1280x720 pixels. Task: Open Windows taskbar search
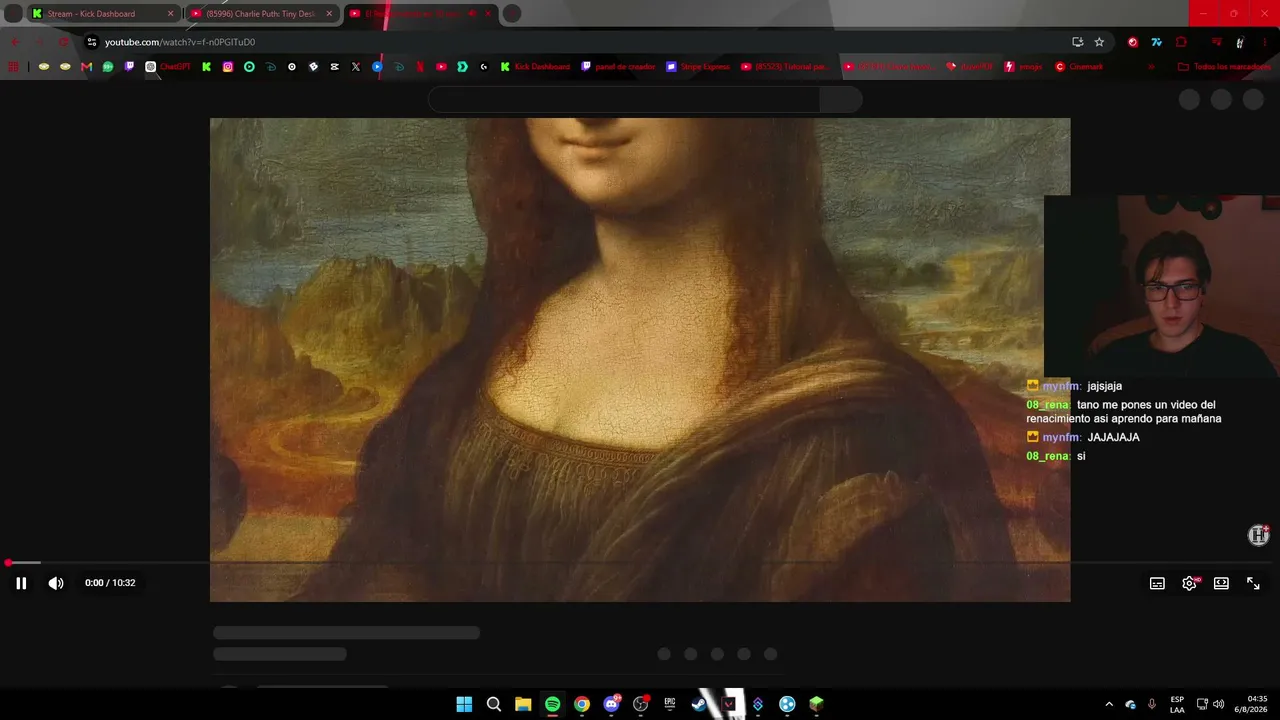(x=494, y=704)
